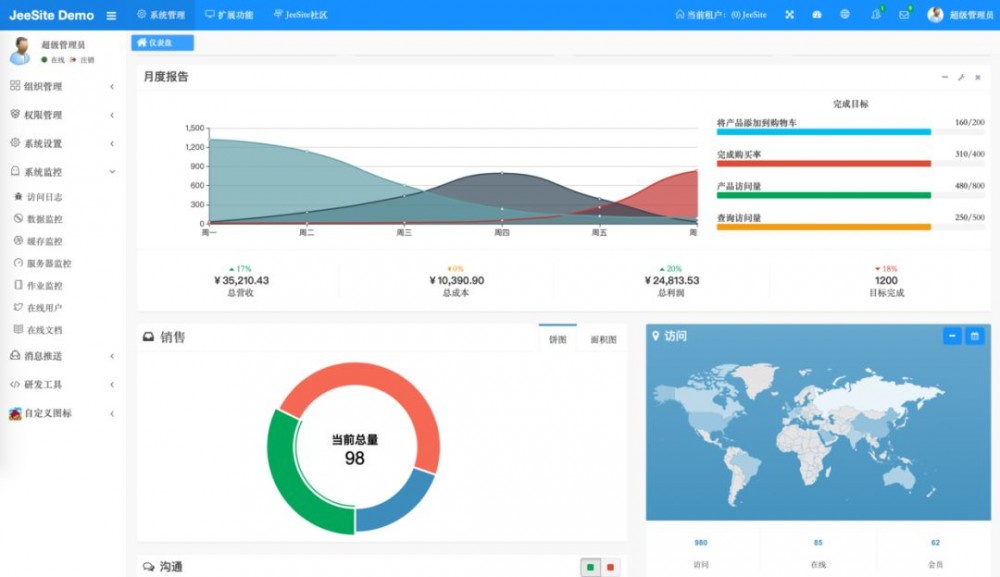Click the JeeSite社区 link
Screen dimensions: 1000x577
pos(304,14)
